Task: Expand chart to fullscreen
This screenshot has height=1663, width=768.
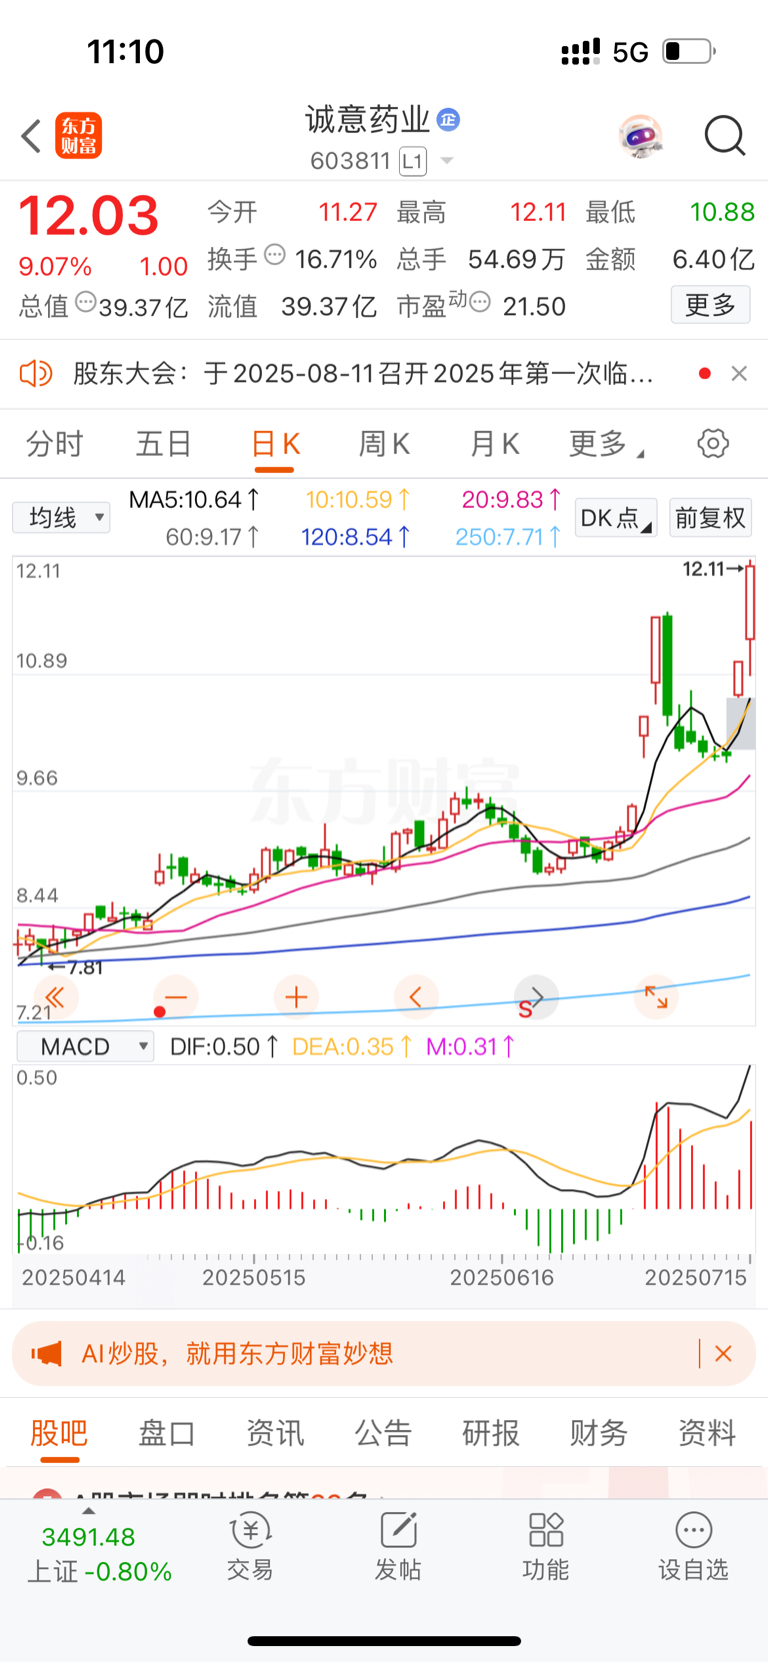Action: point(656,997)
